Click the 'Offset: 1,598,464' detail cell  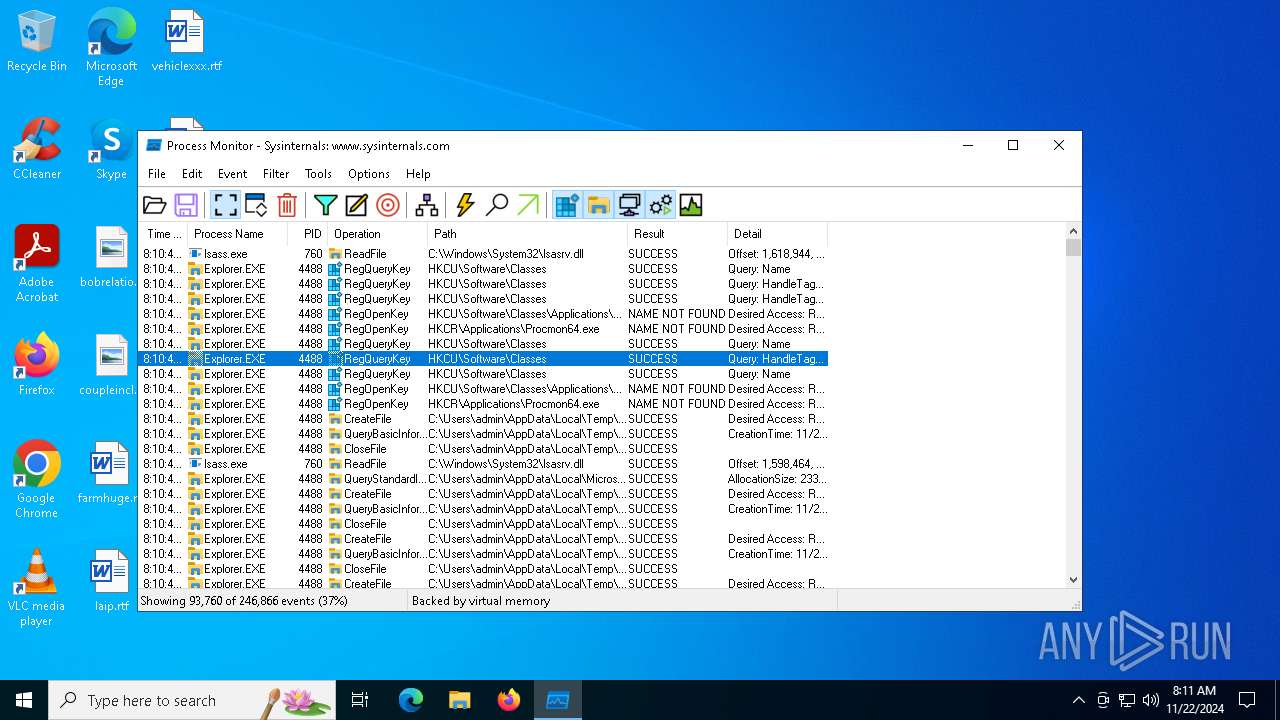click(x=777, y=464)
